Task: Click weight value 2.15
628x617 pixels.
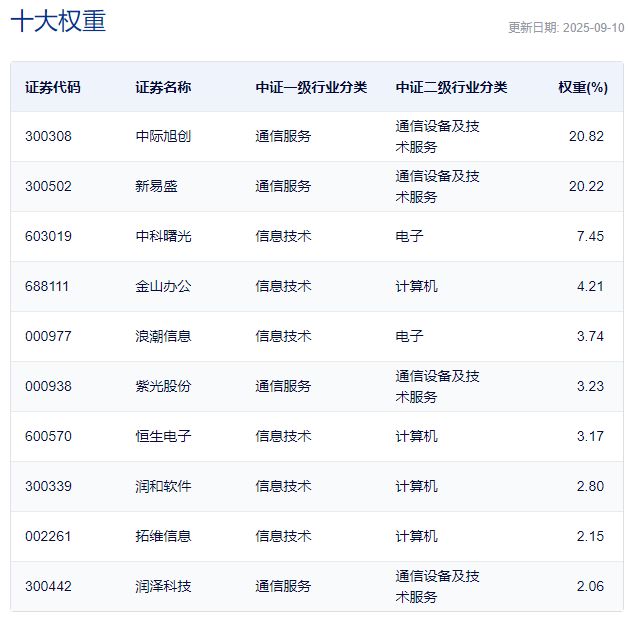Action: pyautogui.click(x=590, y=536)
